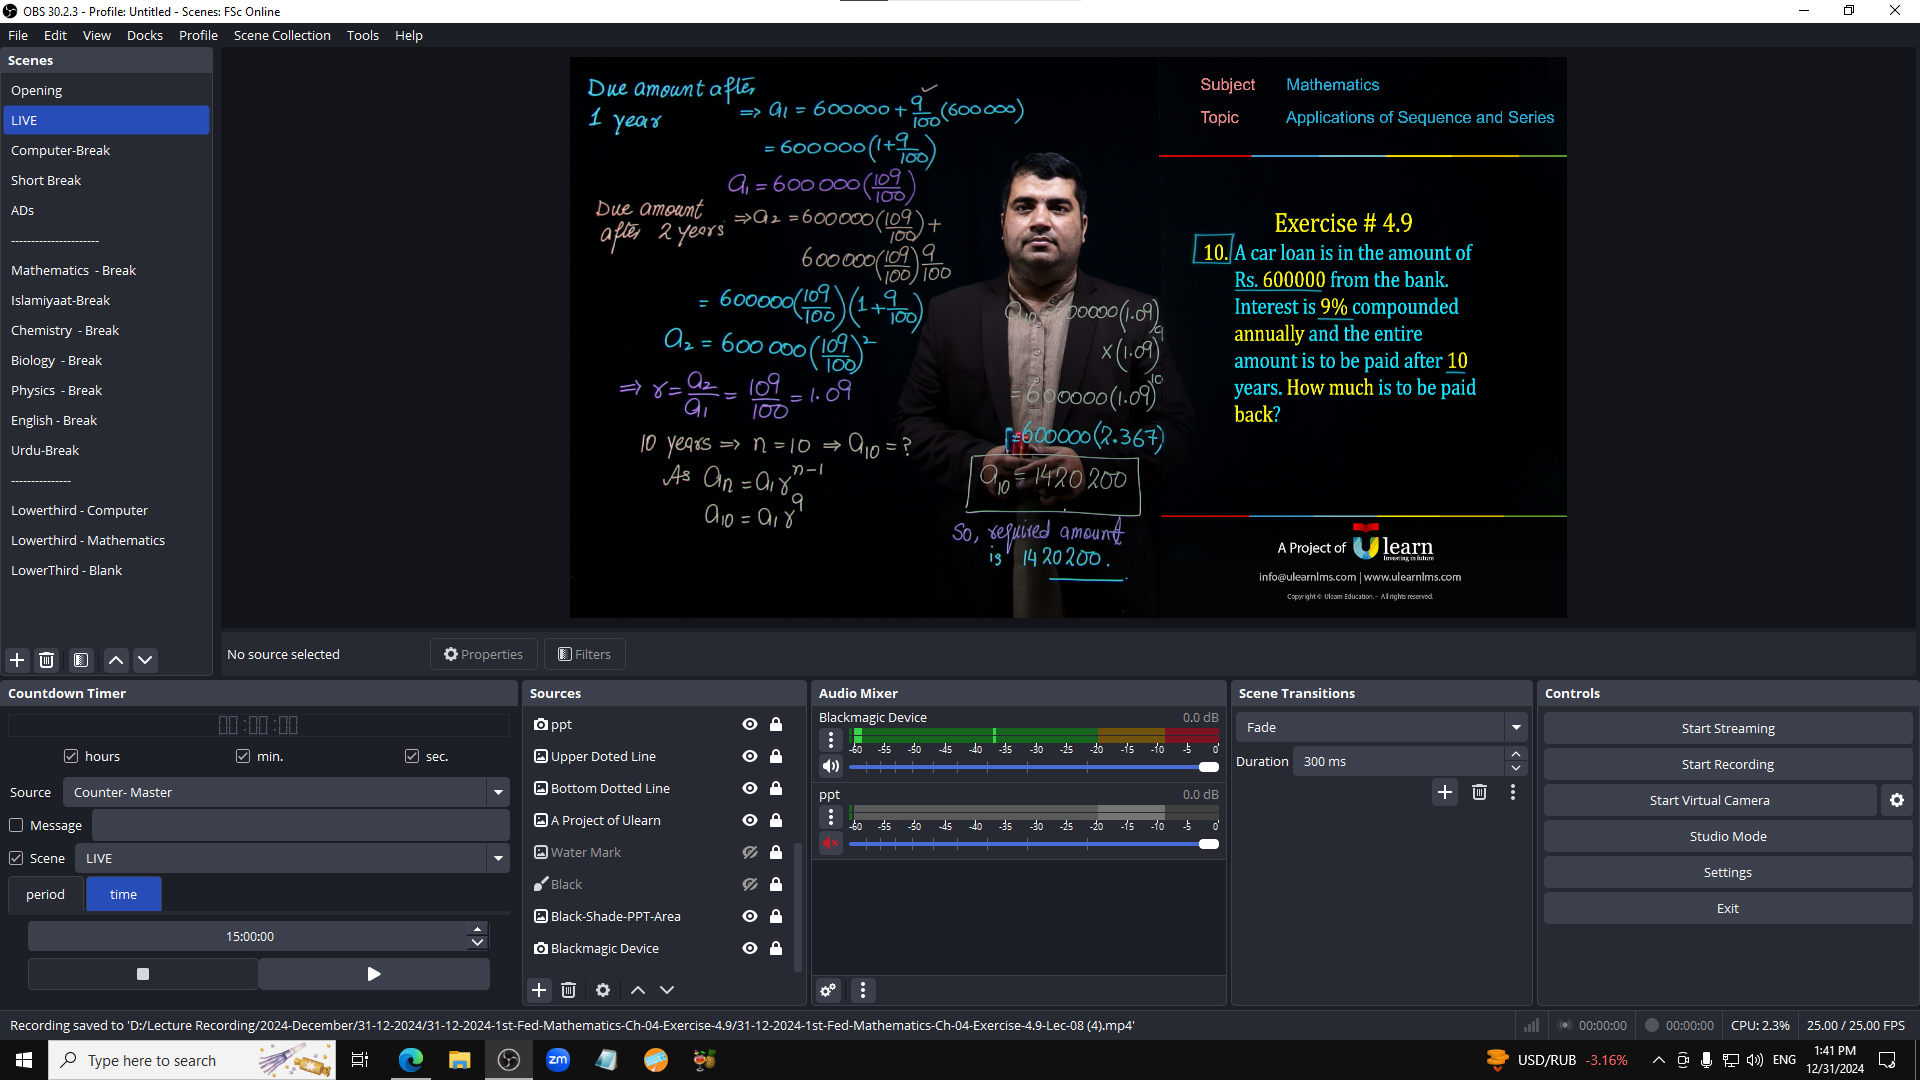Open the Edit menu

[x=55, y=35]
